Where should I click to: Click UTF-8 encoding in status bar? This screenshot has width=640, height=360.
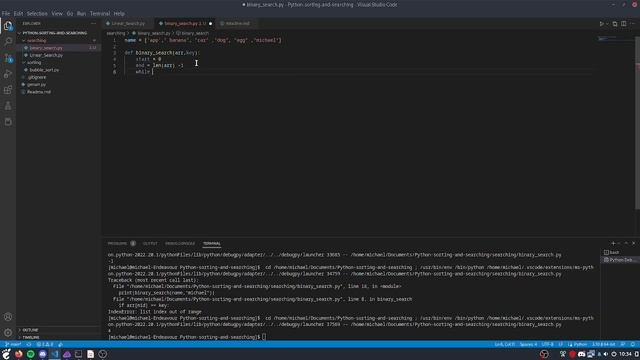[x=547, y=344]
